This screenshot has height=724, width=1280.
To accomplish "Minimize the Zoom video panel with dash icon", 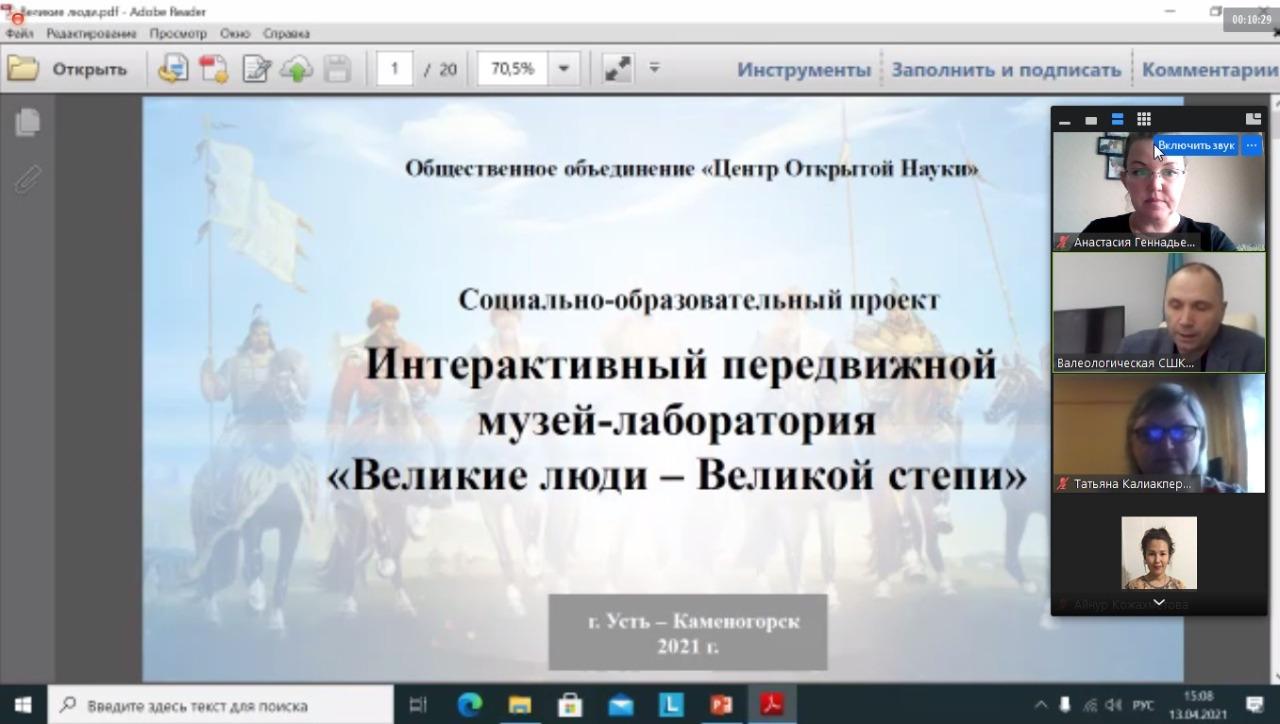I will (1065, 120).
